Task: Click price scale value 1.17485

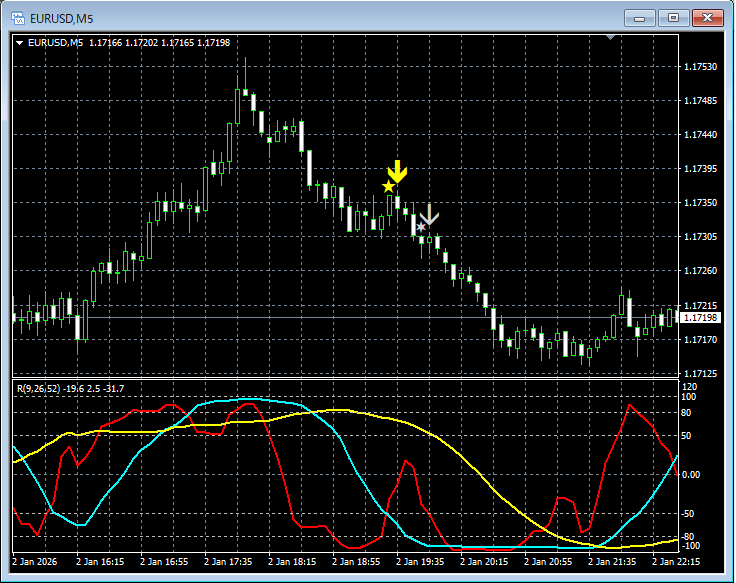Action: coord(700,100)
